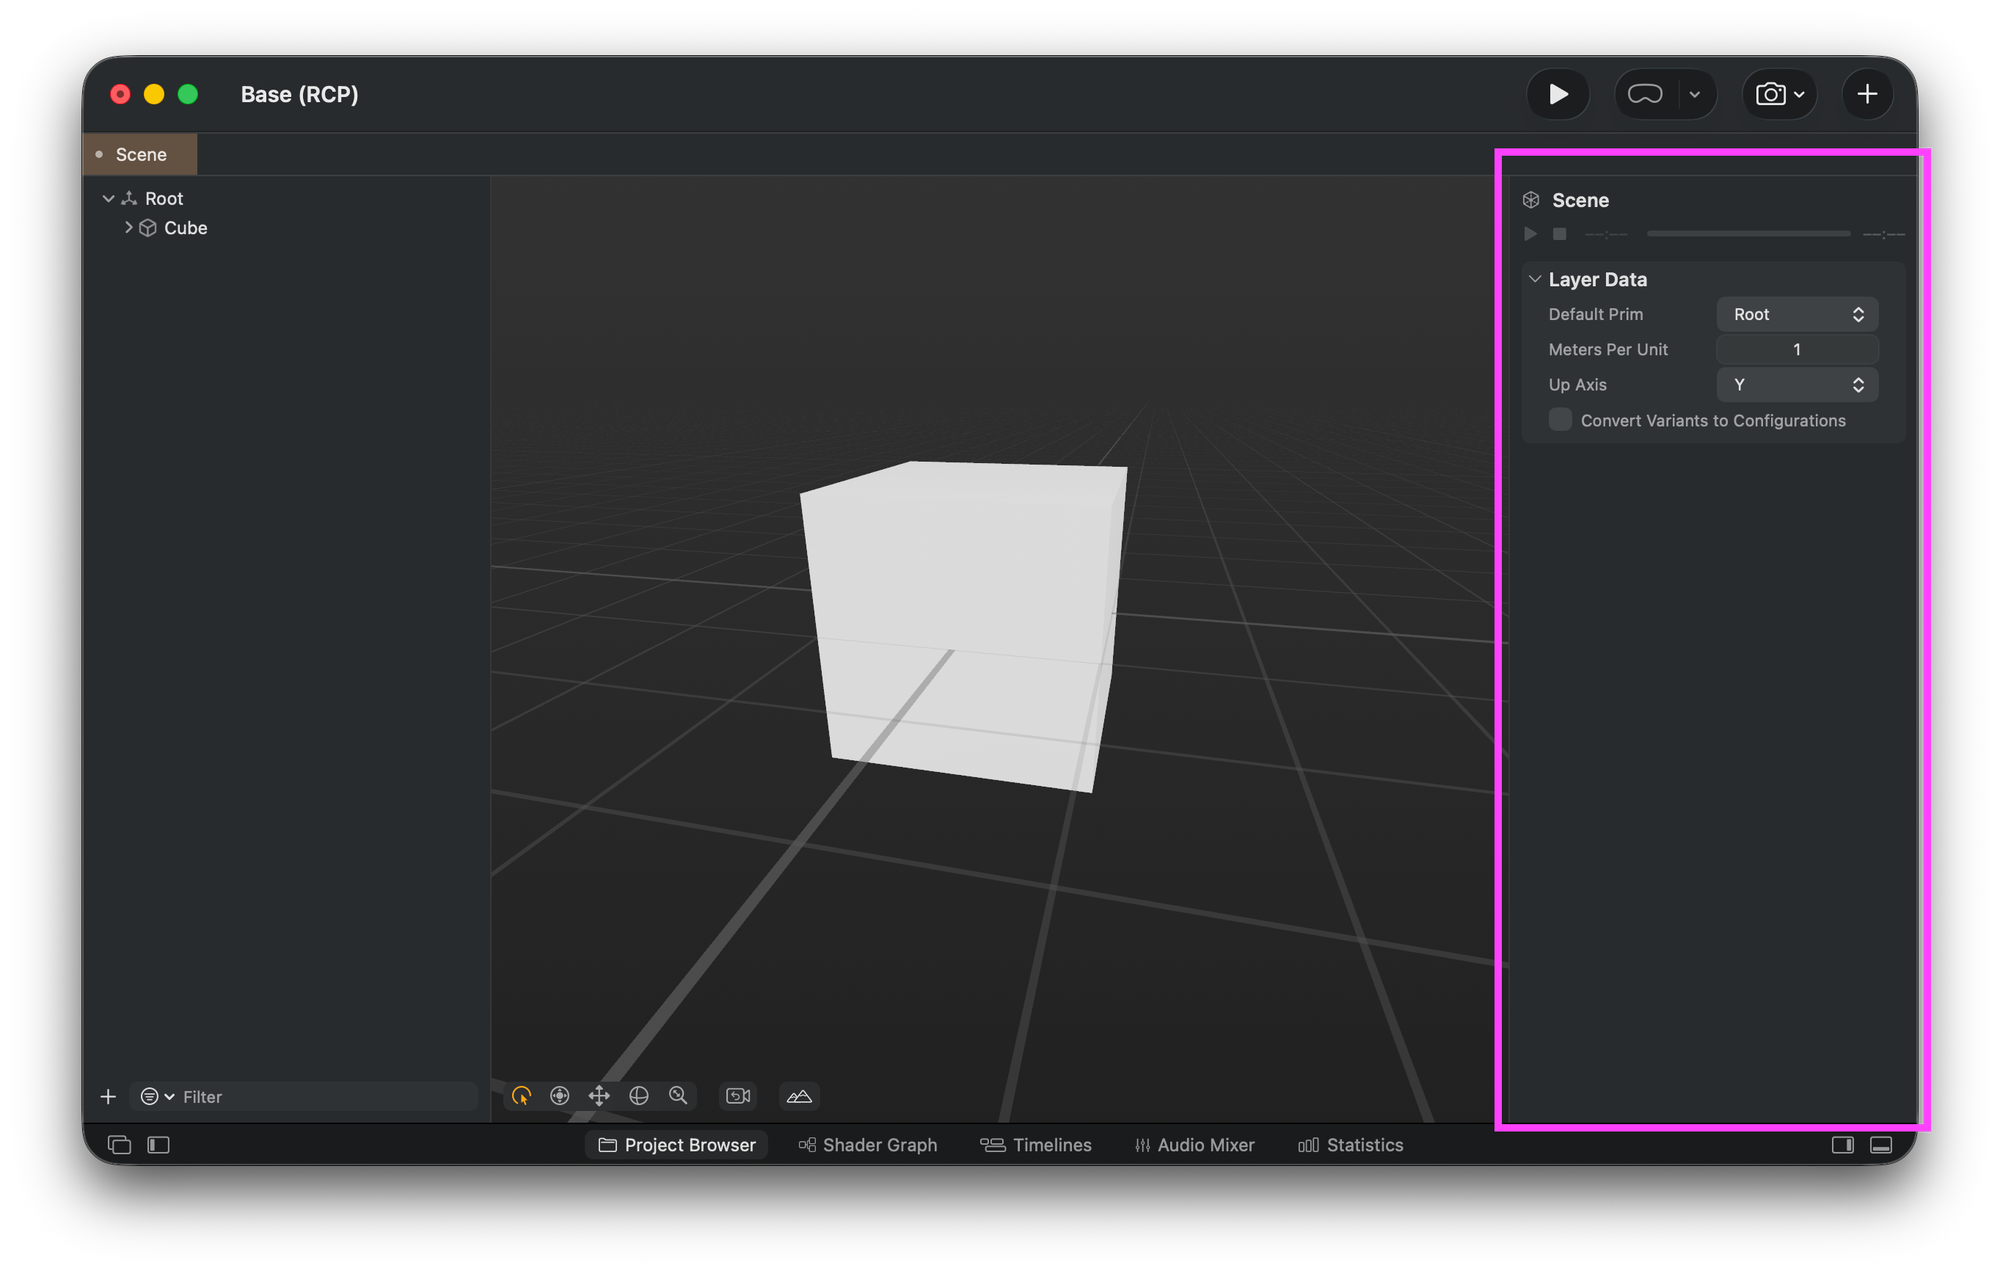Image resolution: width=2000 pixels, height=1274 pixels.
Task: Expand the Cube tree item
Action: [x=128, y=228]
